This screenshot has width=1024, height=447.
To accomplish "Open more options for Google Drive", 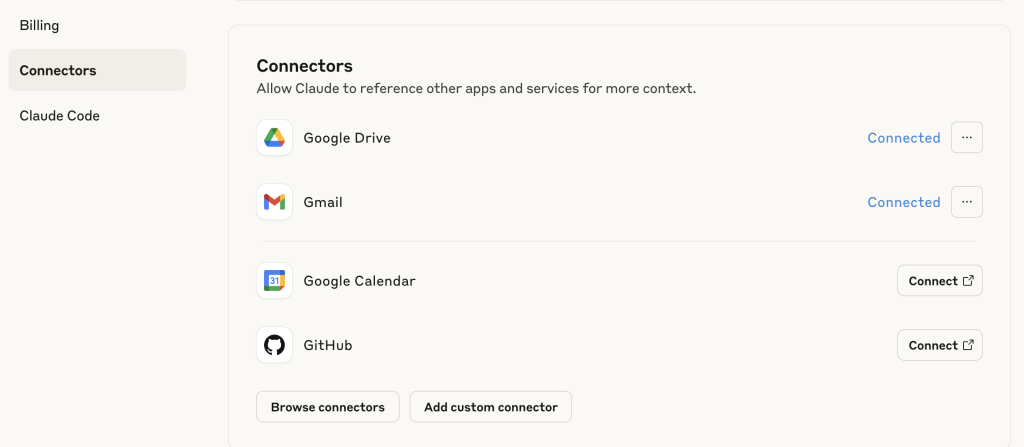I will (x=966, y=138).
